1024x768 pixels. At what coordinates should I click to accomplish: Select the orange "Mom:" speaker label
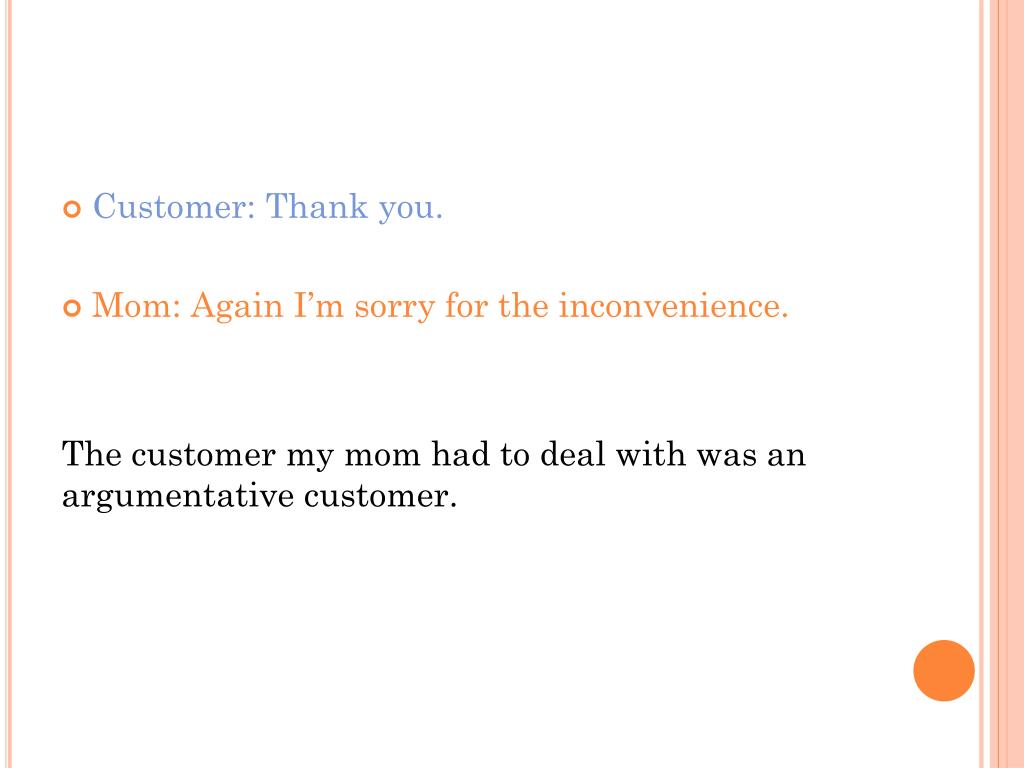(136, 305)
